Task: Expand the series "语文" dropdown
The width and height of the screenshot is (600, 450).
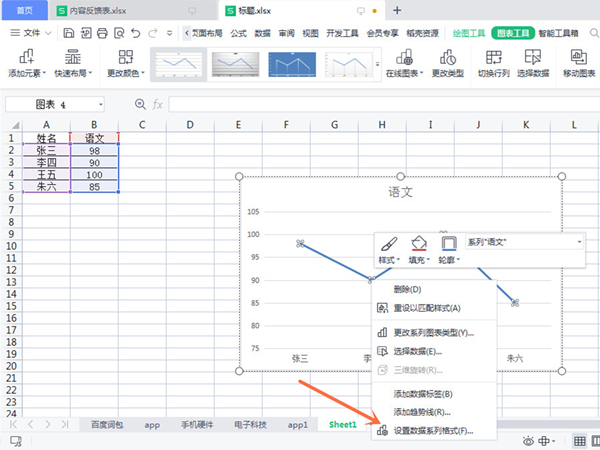Action: 579,242
